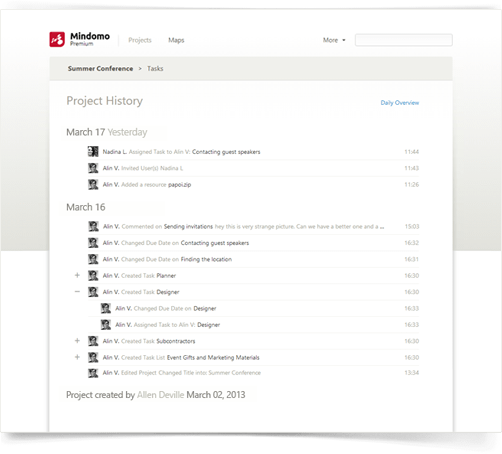Go to Summer Conference breadcrumb
Viewport: 502px width, 454px height.
tap(100, 68)
